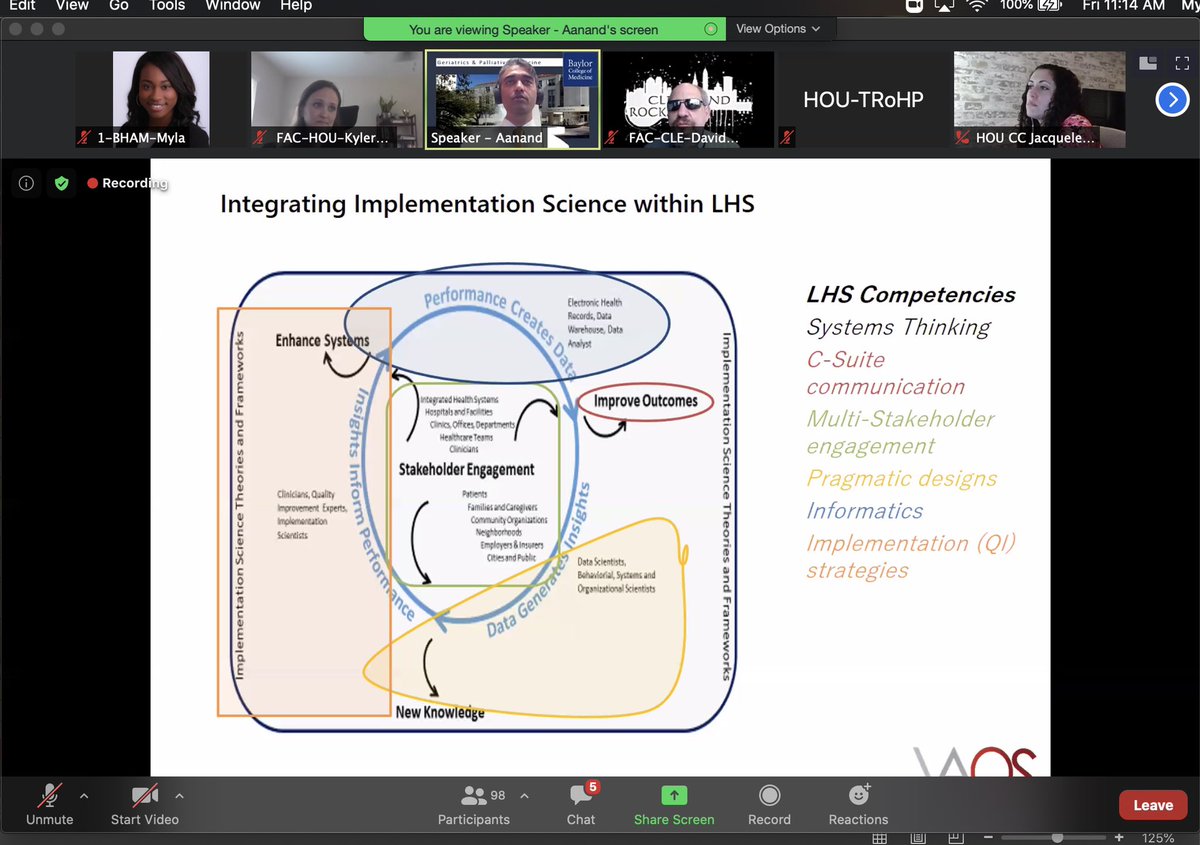Start Video camera button
This screenshot has width=1200, height=845.
(145, 805)
